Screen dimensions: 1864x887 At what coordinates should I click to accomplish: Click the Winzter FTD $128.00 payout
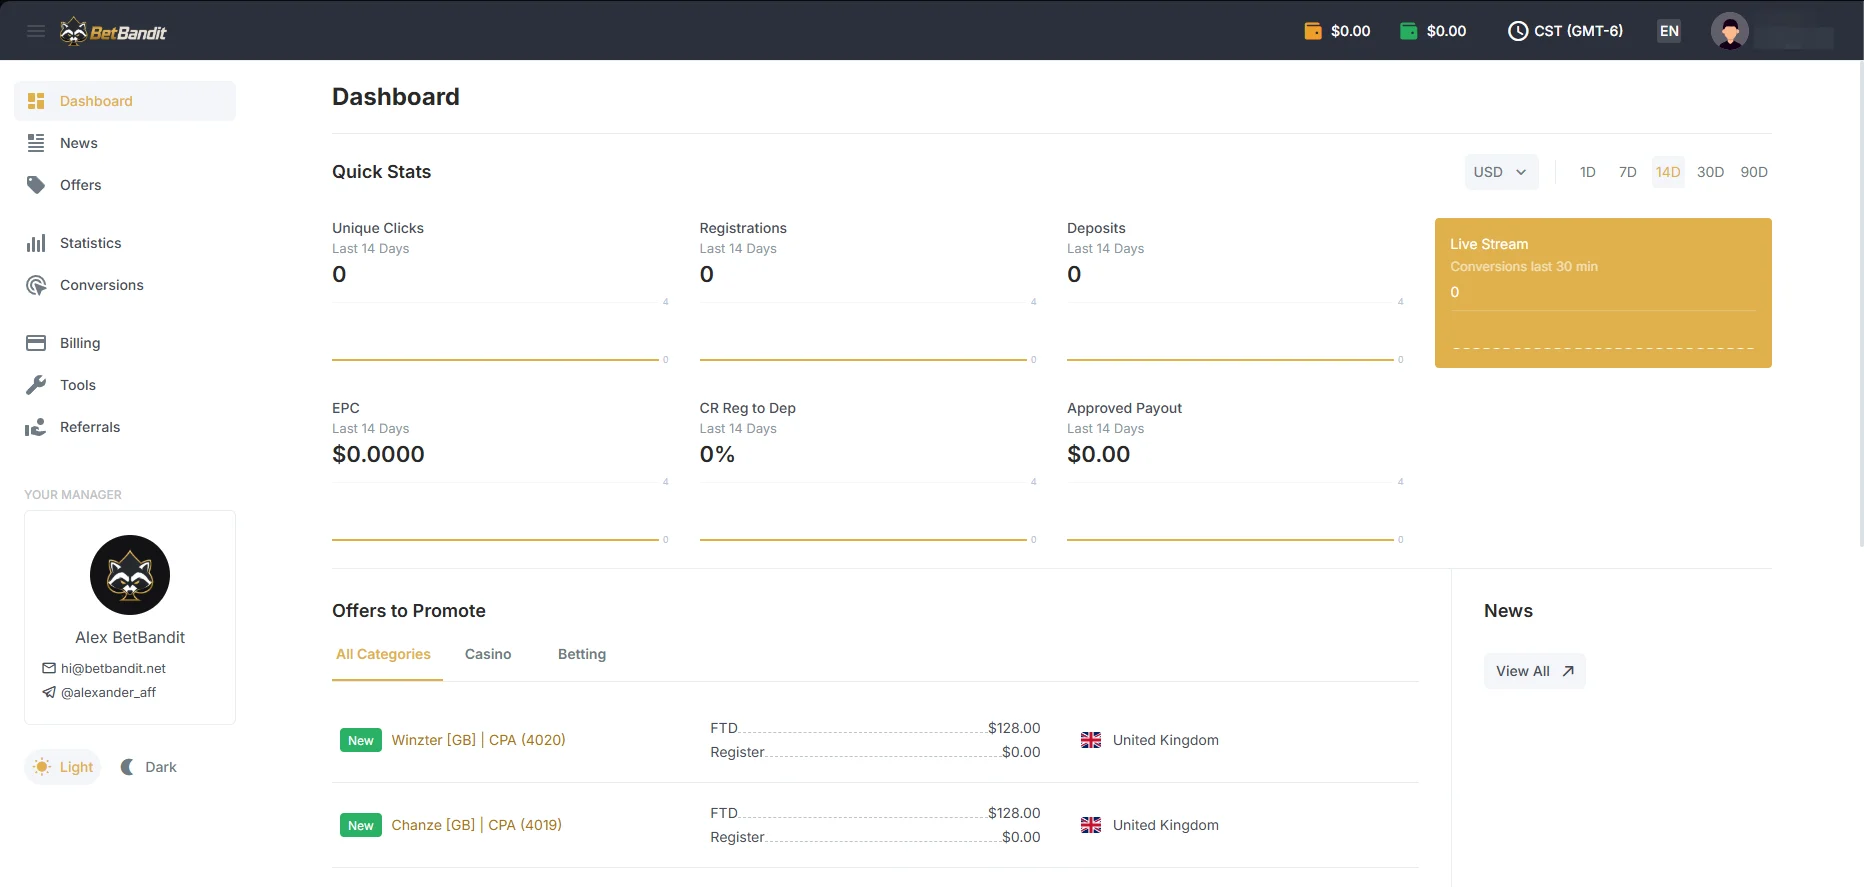point(1014,728)
